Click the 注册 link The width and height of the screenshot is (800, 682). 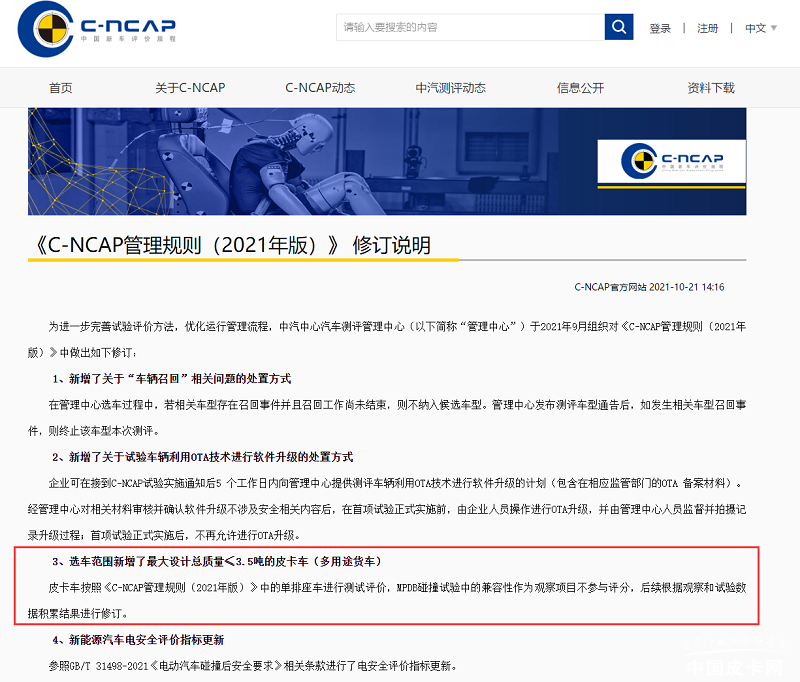pyautogui.click(x=707, y=28)
